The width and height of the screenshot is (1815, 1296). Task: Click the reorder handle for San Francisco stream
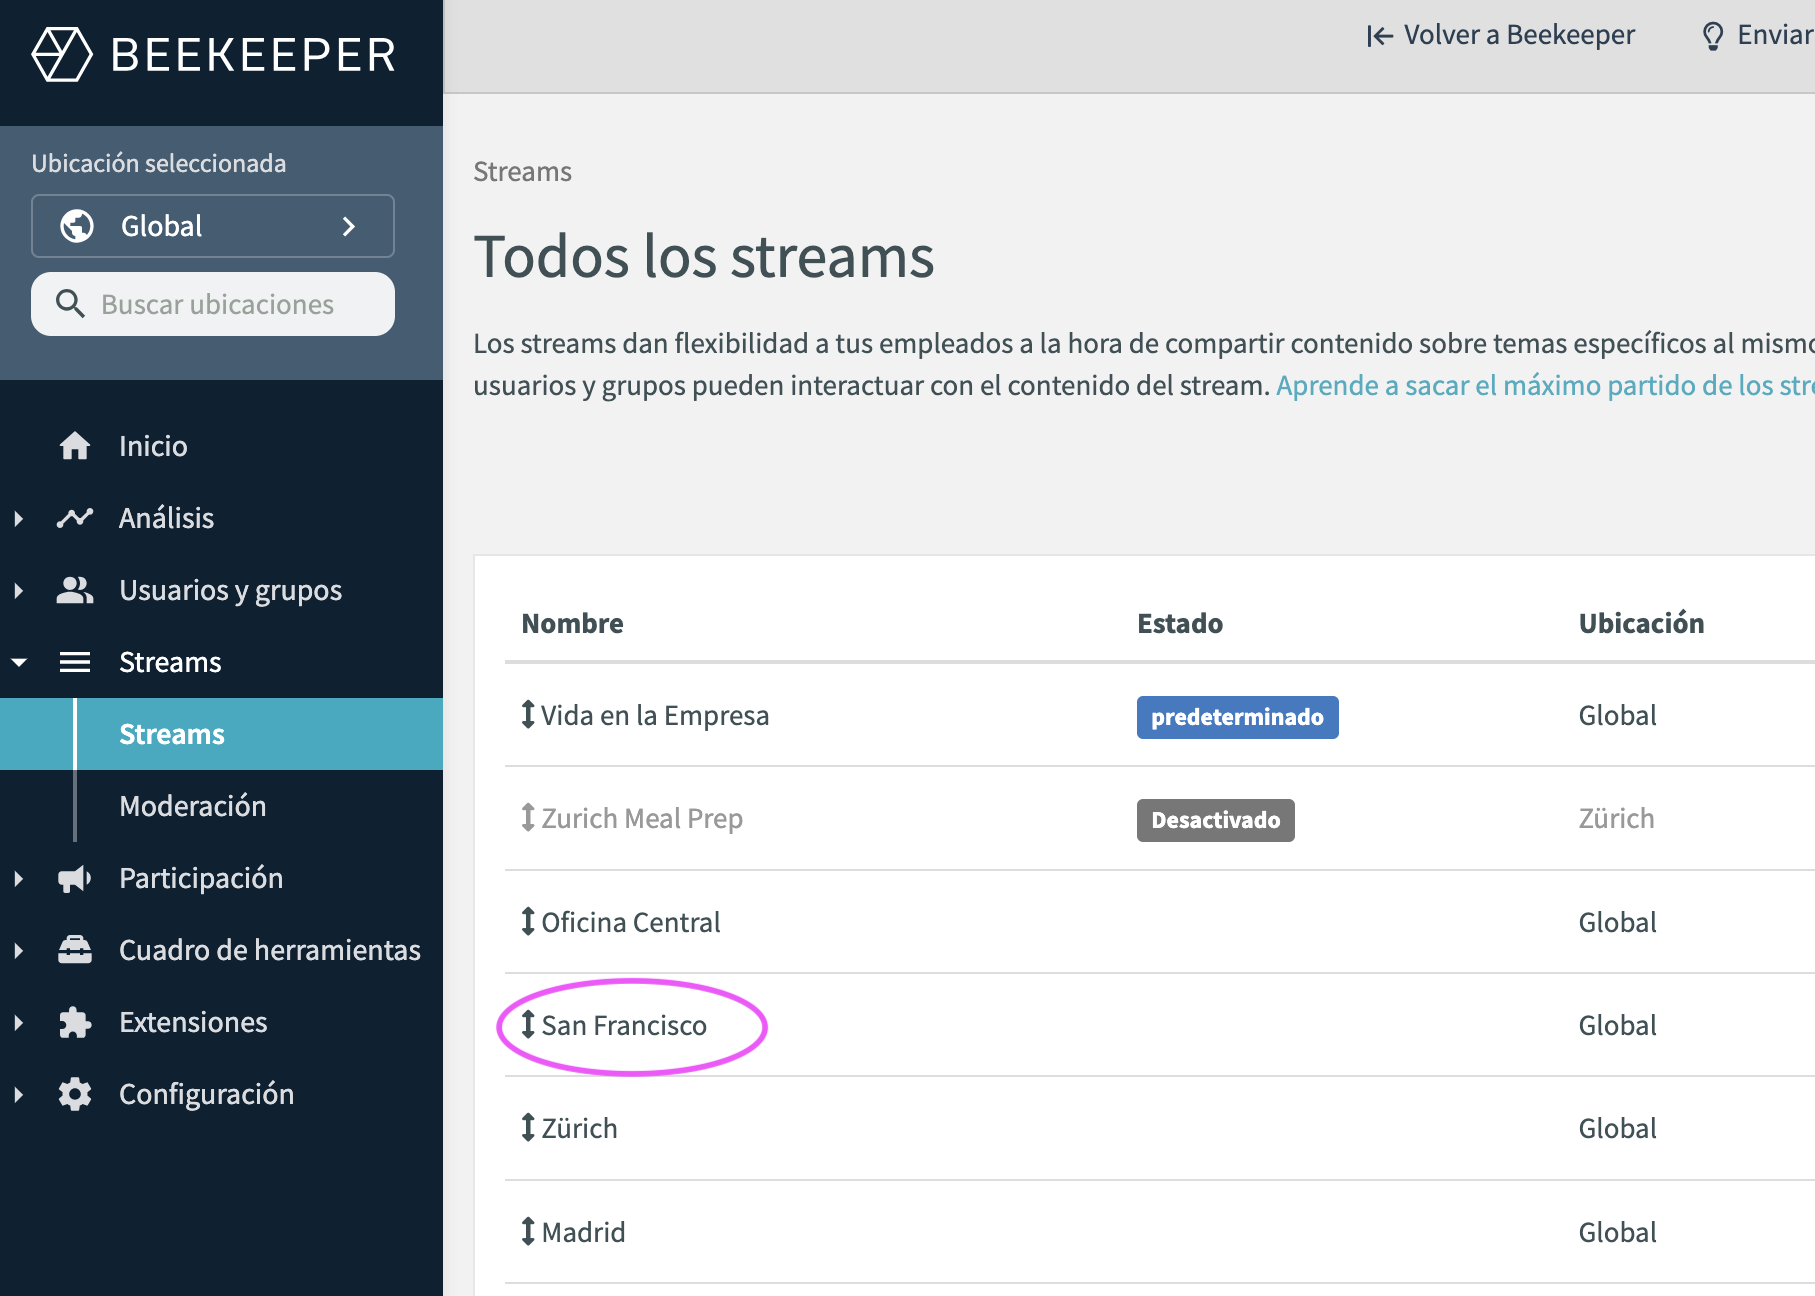coord(528,1024)
